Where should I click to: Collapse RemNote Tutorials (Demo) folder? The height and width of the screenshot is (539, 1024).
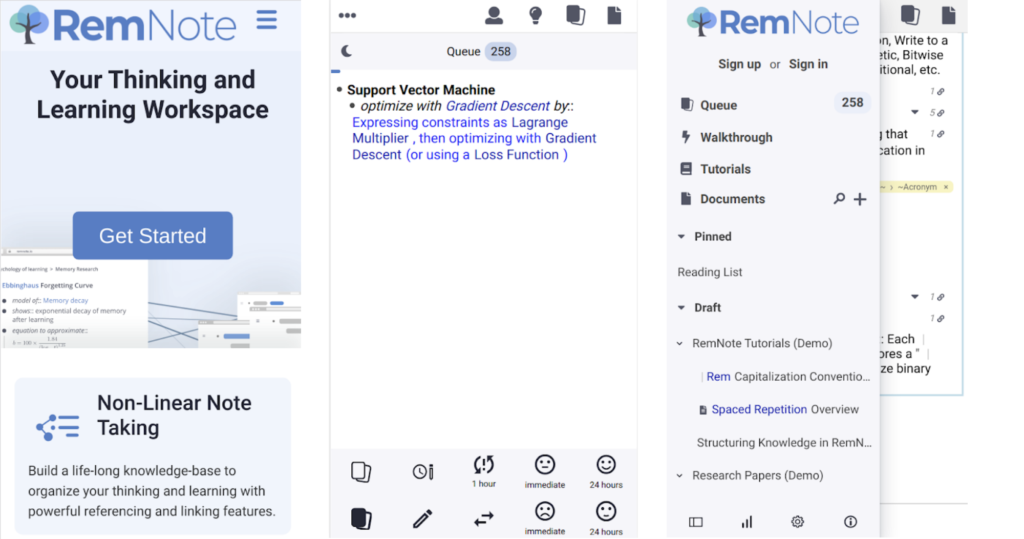click(680, 343)
